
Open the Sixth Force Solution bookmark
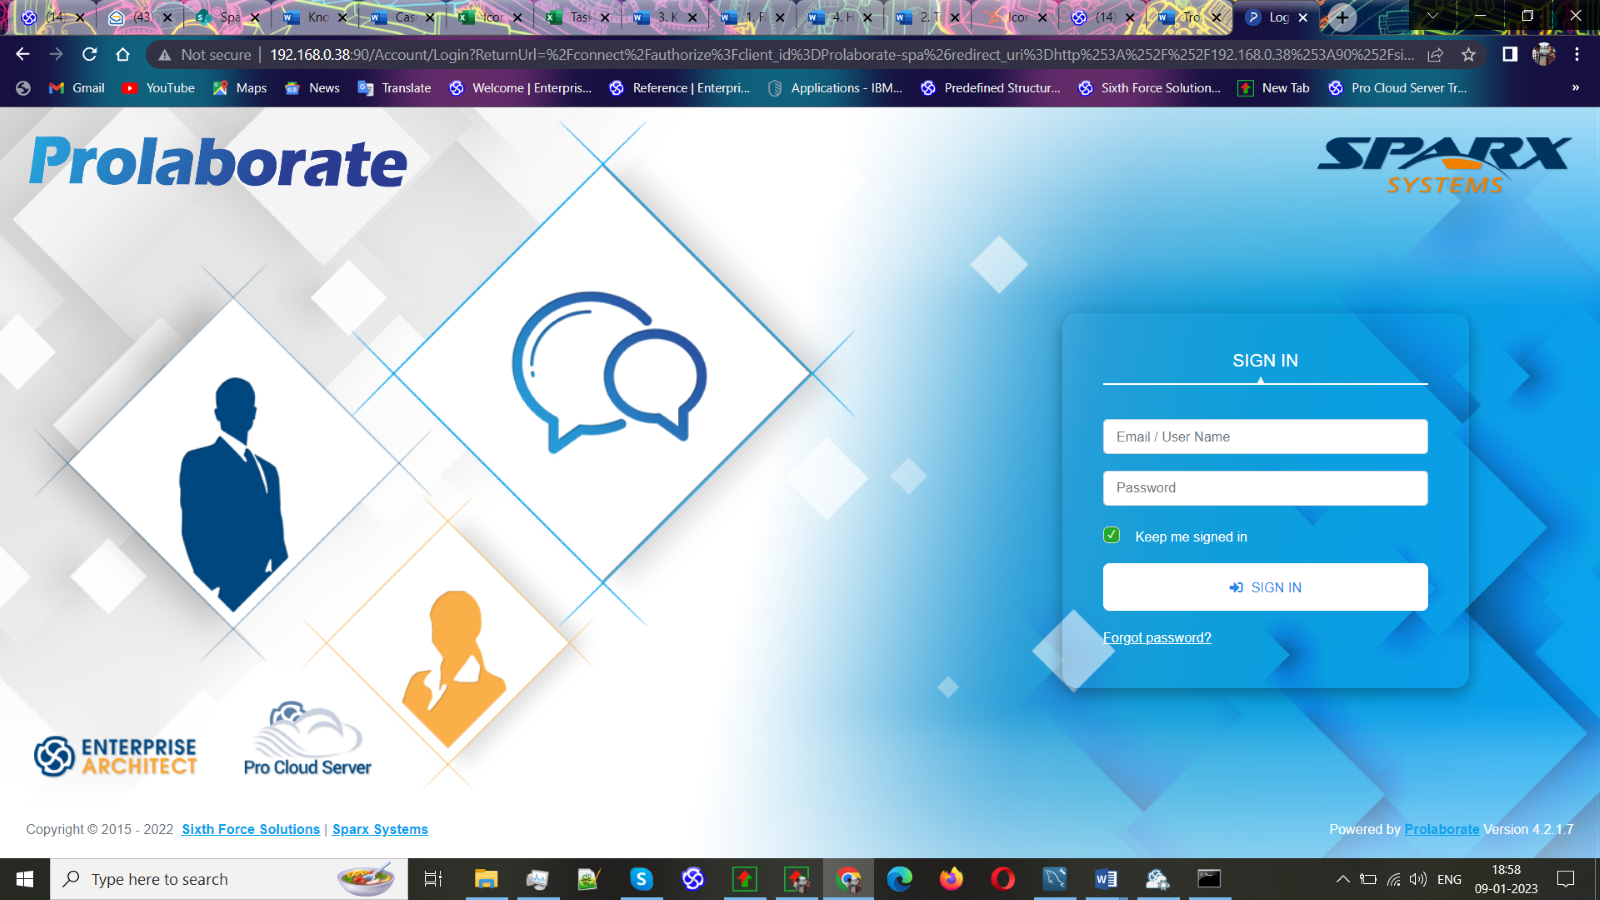[1149, 88]
